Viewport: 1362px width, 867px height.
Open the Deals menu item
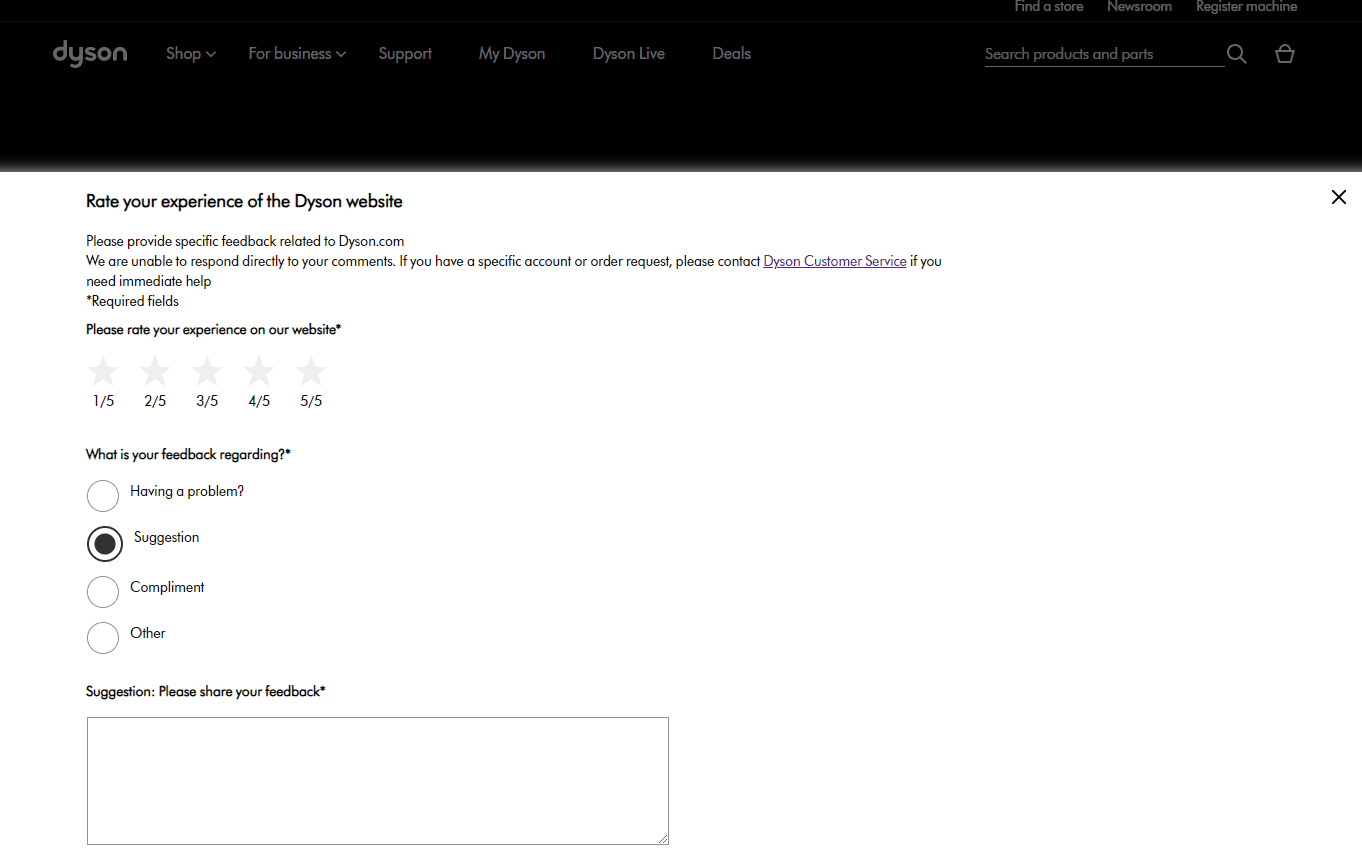[732, 54]
